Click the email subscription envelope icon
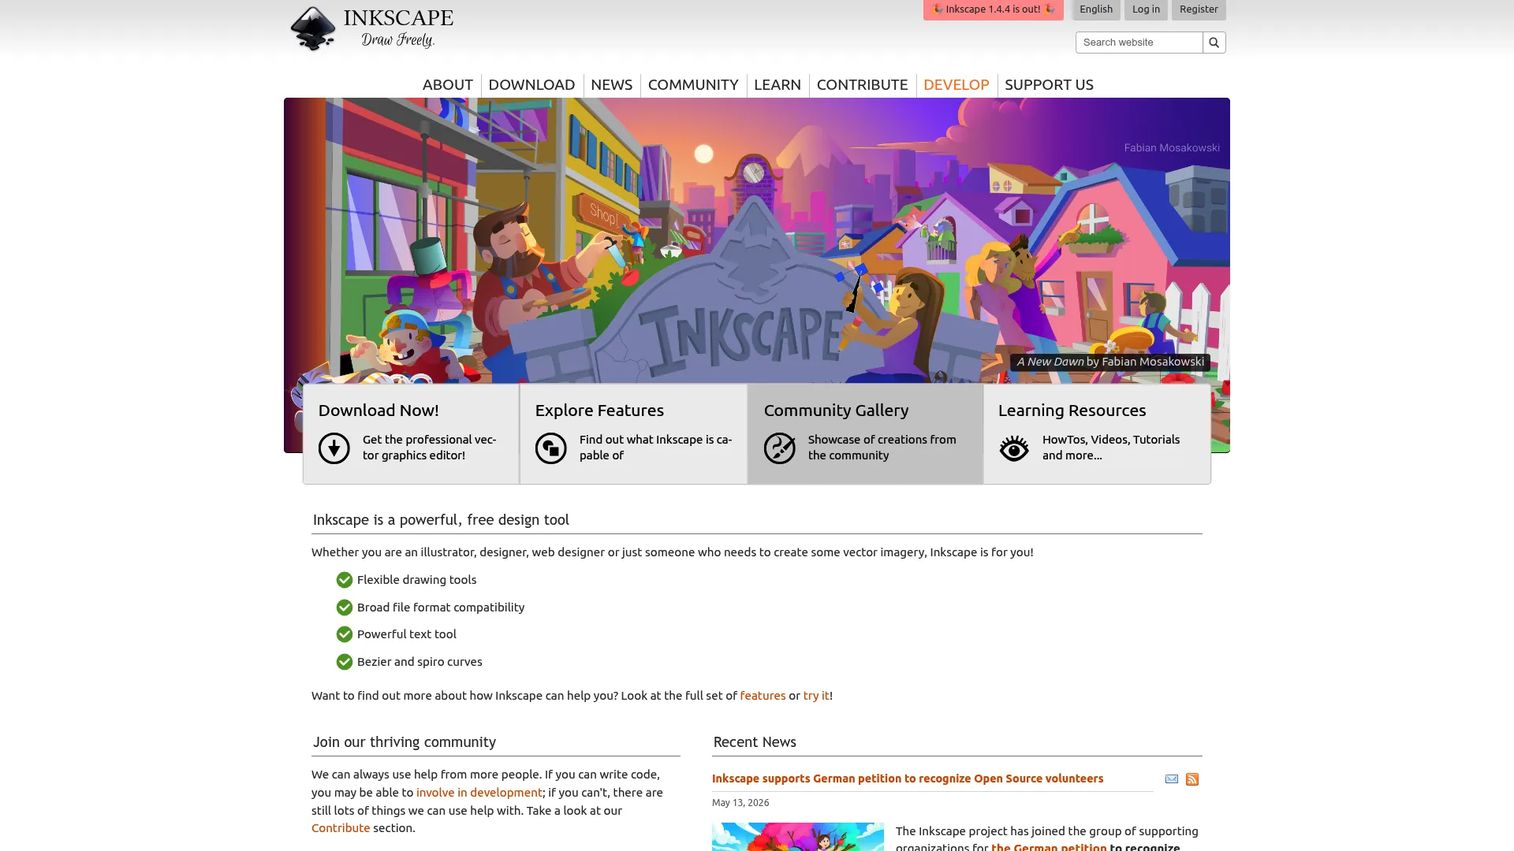 [x=1172, y=779]
